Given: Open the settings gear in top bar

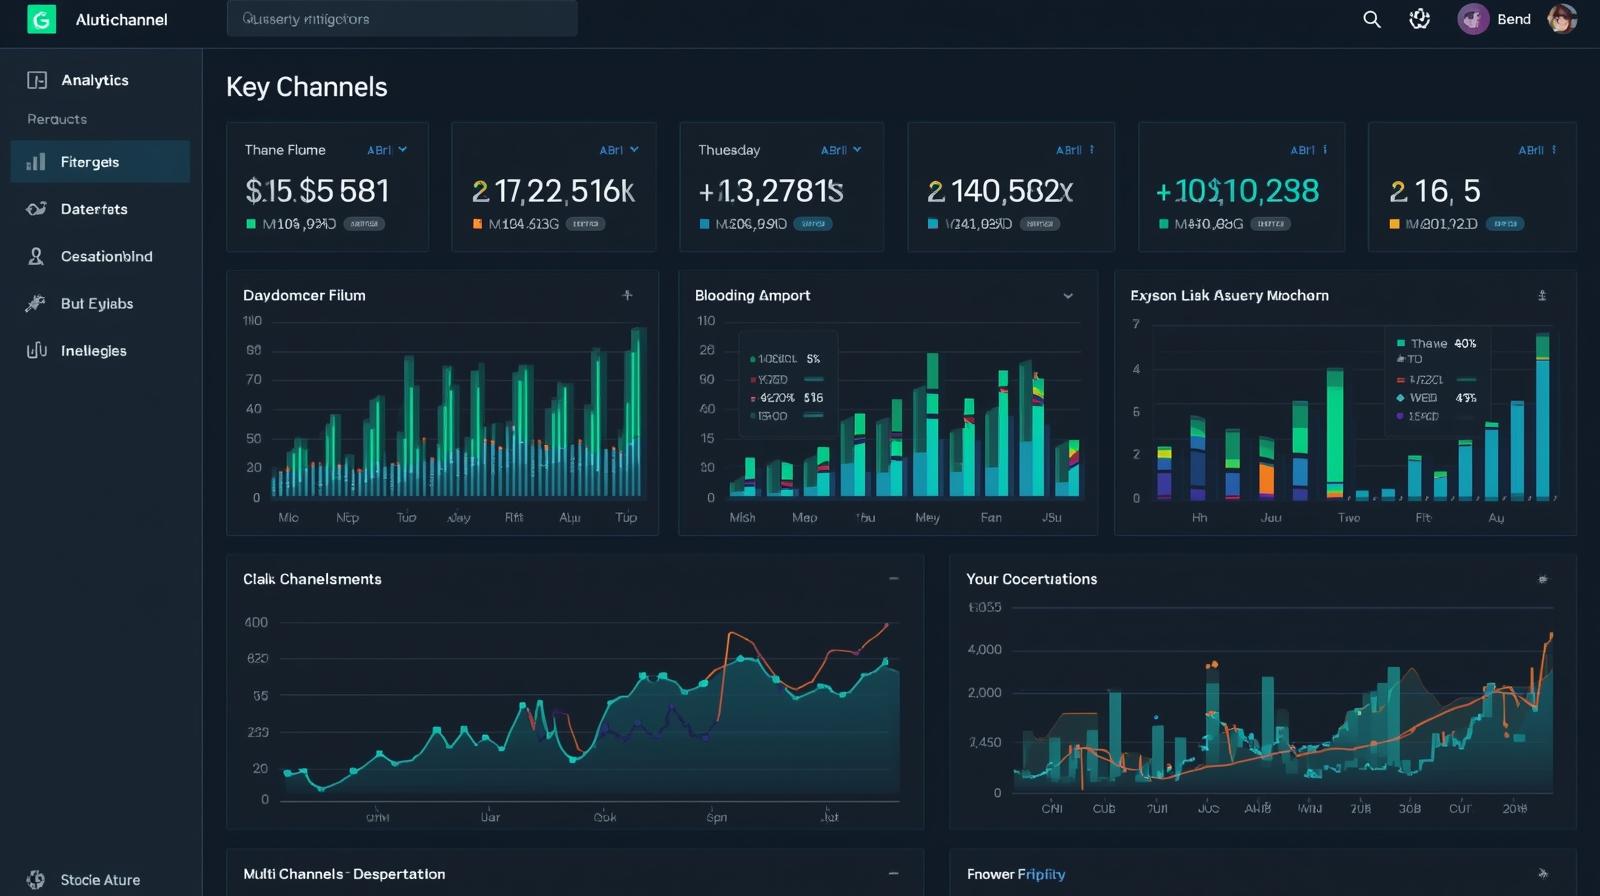Looking at the screenshot, I should point(1419,19).
